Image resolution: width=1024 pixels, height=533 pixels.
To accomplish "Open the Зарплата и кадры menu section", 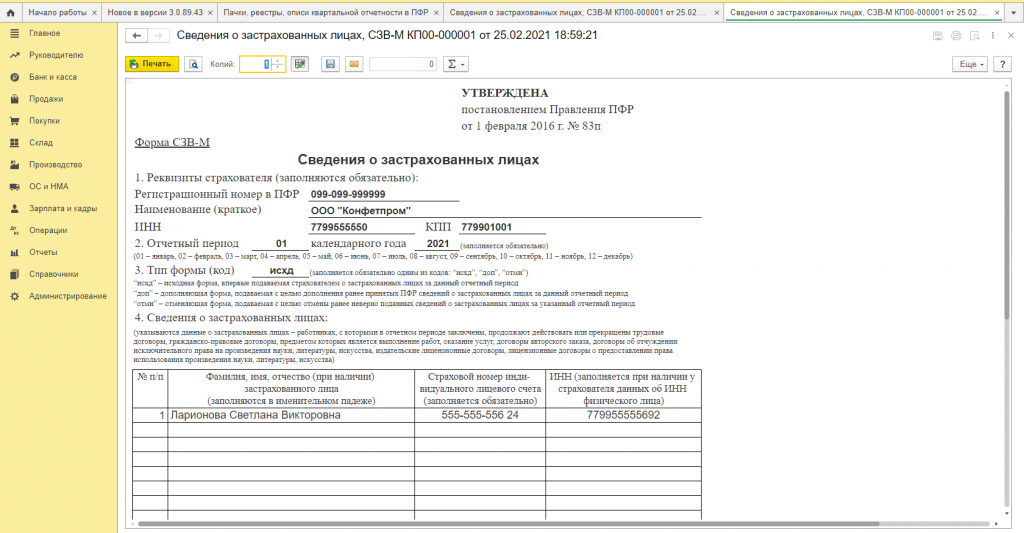I will point(62,208).
